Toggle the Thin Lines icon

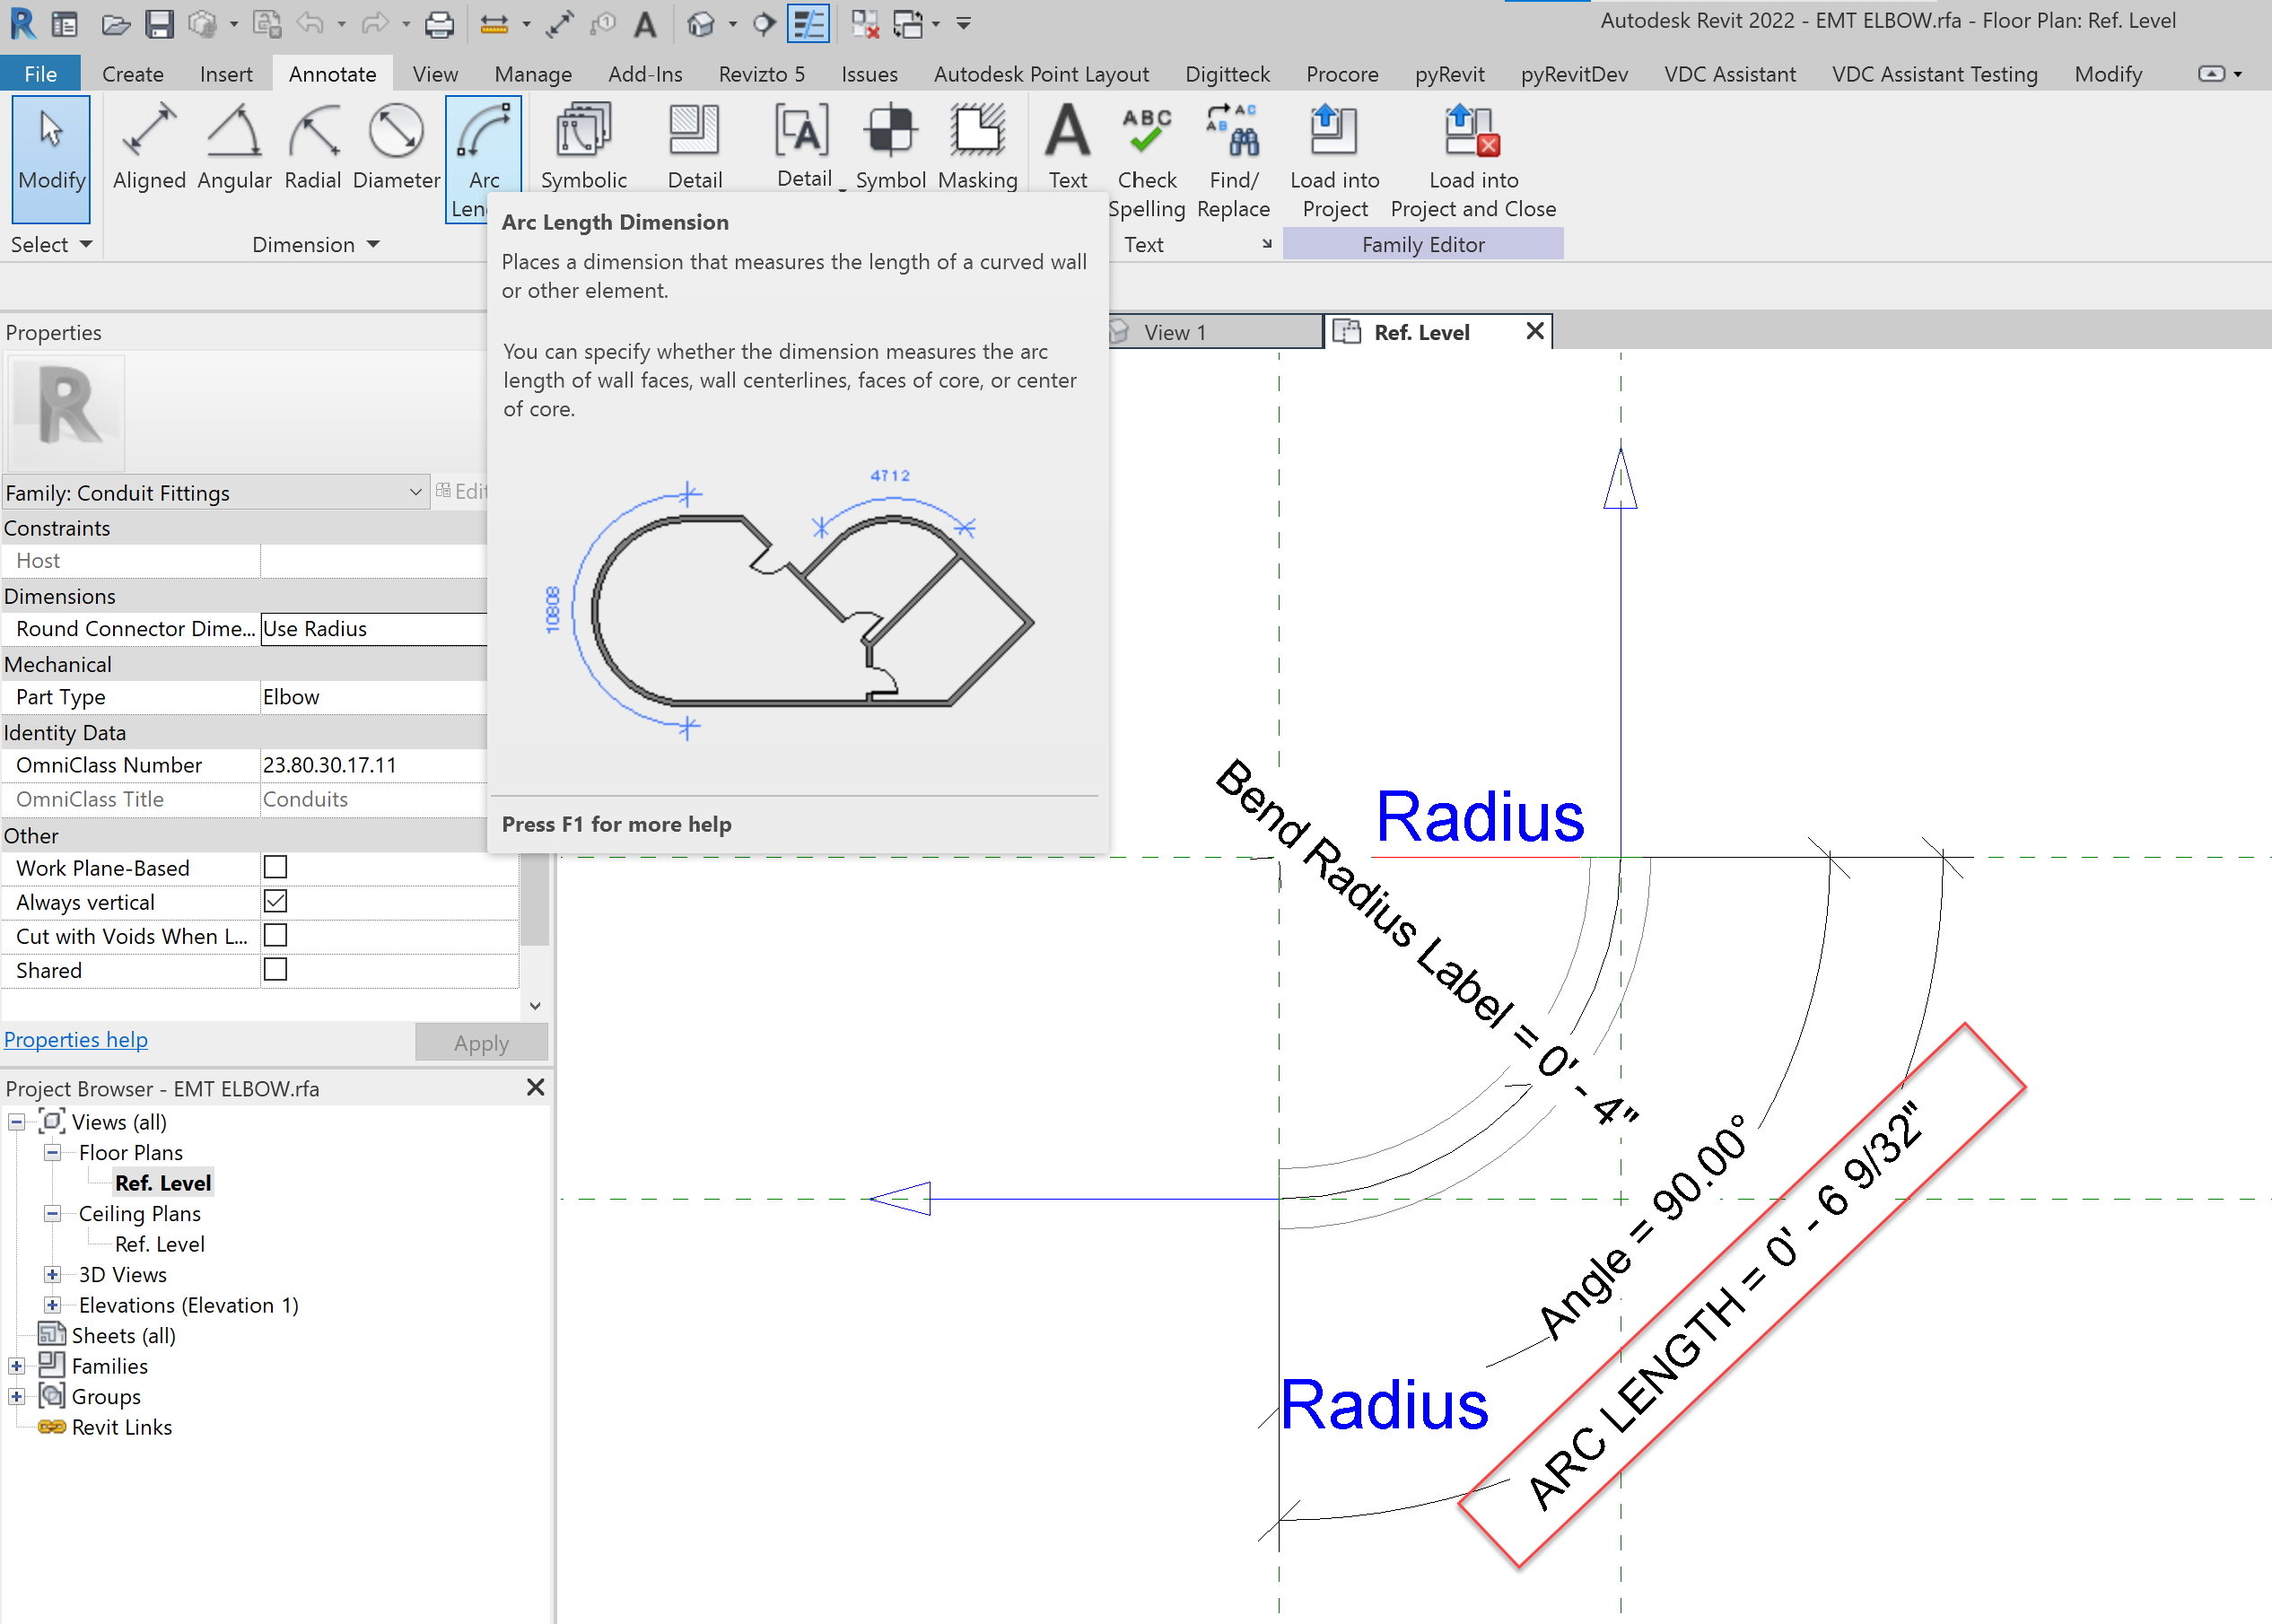808,24
